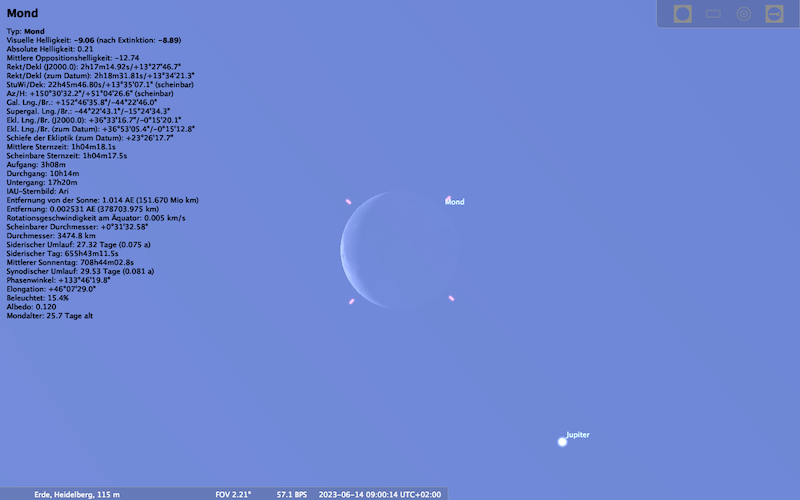Click the 'Mondalter: 25.7 Tage alt' line
Screen dimensions: 800x500
click(x=50, y=315)
